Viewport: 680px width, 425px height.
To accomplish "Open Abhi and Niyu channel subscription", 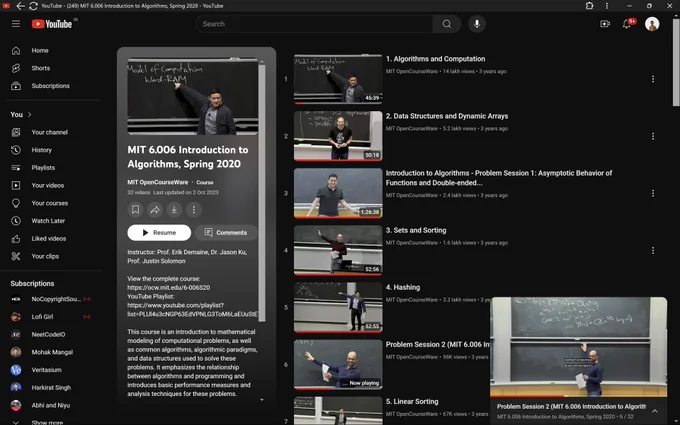I will pos(53,405).
